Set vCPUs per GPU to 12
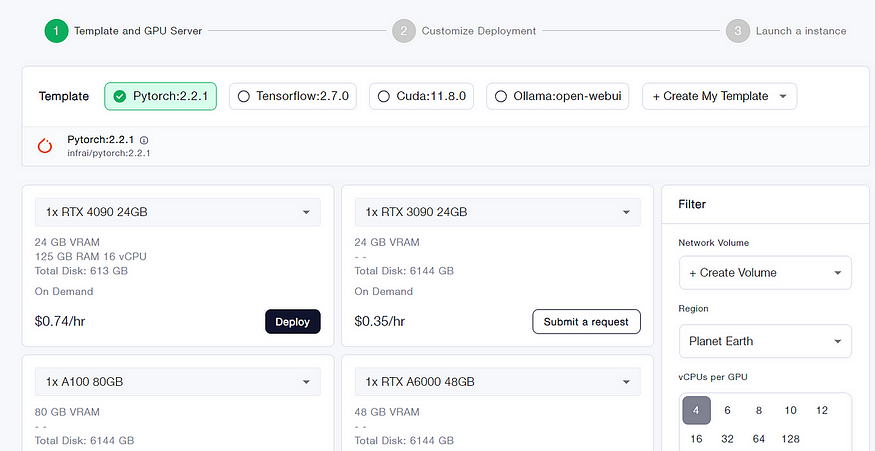The image size is (875, 451). click(821, 410)
